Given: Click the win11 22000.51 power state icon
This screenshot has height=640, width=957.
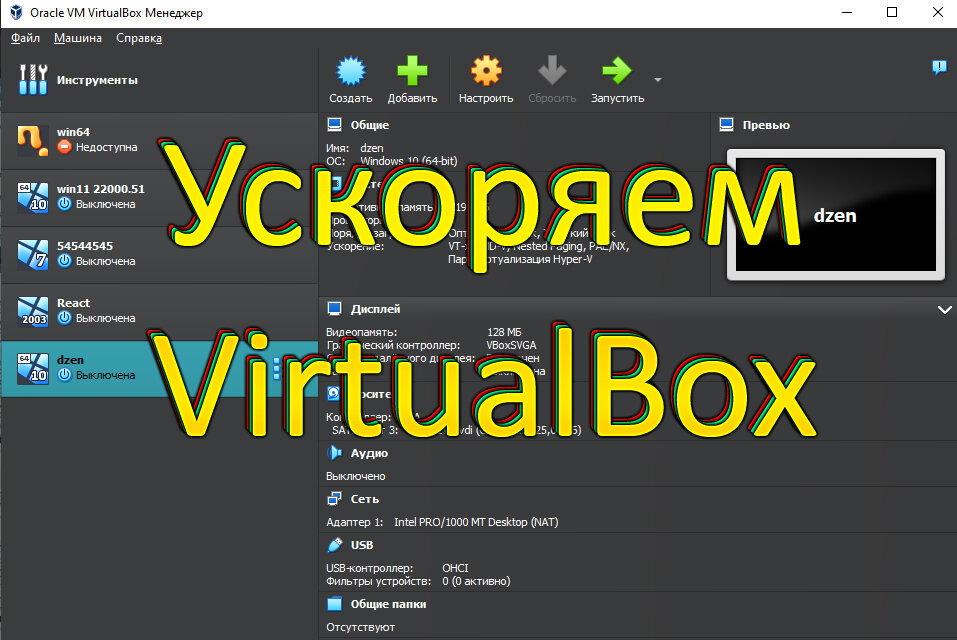Looking at the screenshot, I should (65, 204).
